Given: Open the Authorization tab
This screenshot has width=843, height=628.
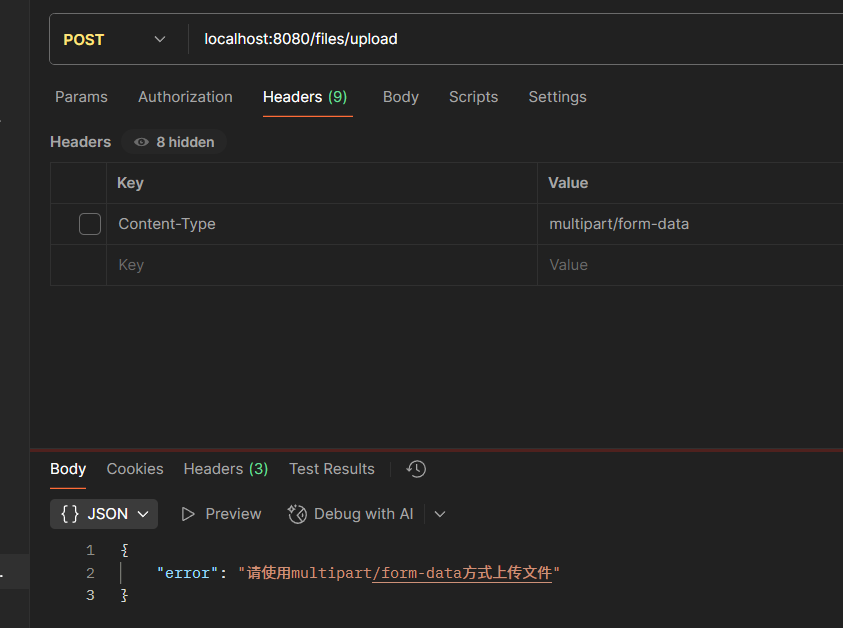Looking at the screenshot, I should click(x=185, y=97).
